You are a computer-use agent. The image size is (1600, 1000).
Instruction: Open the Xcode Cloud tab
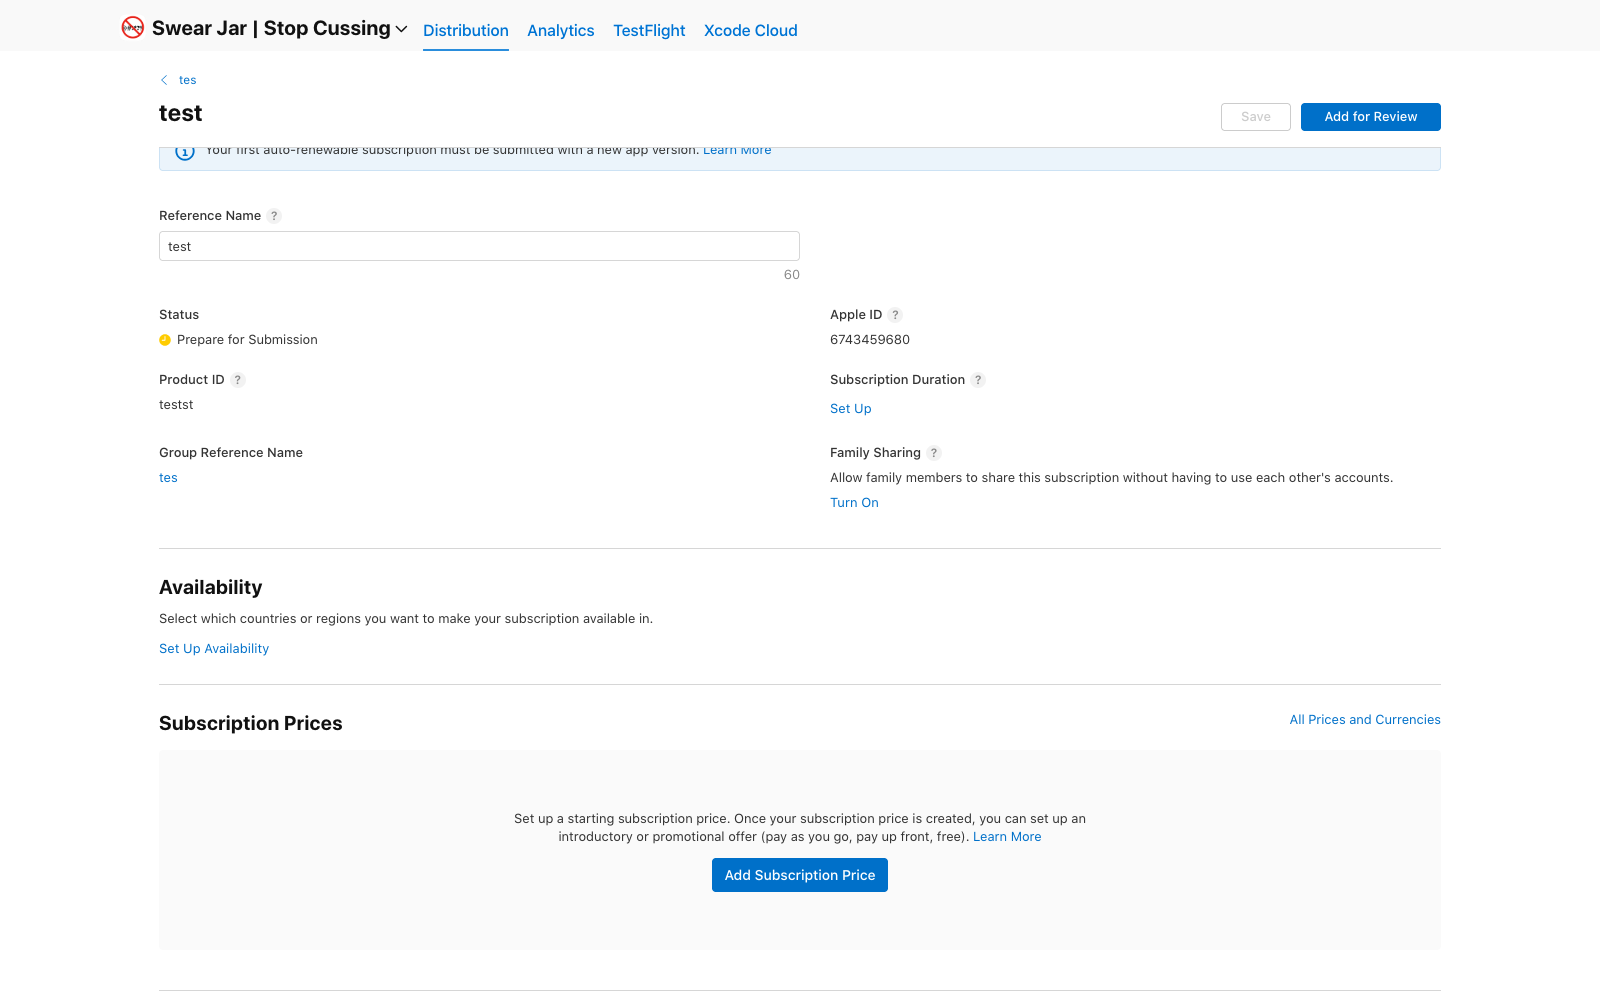click(x=751, y=30)
